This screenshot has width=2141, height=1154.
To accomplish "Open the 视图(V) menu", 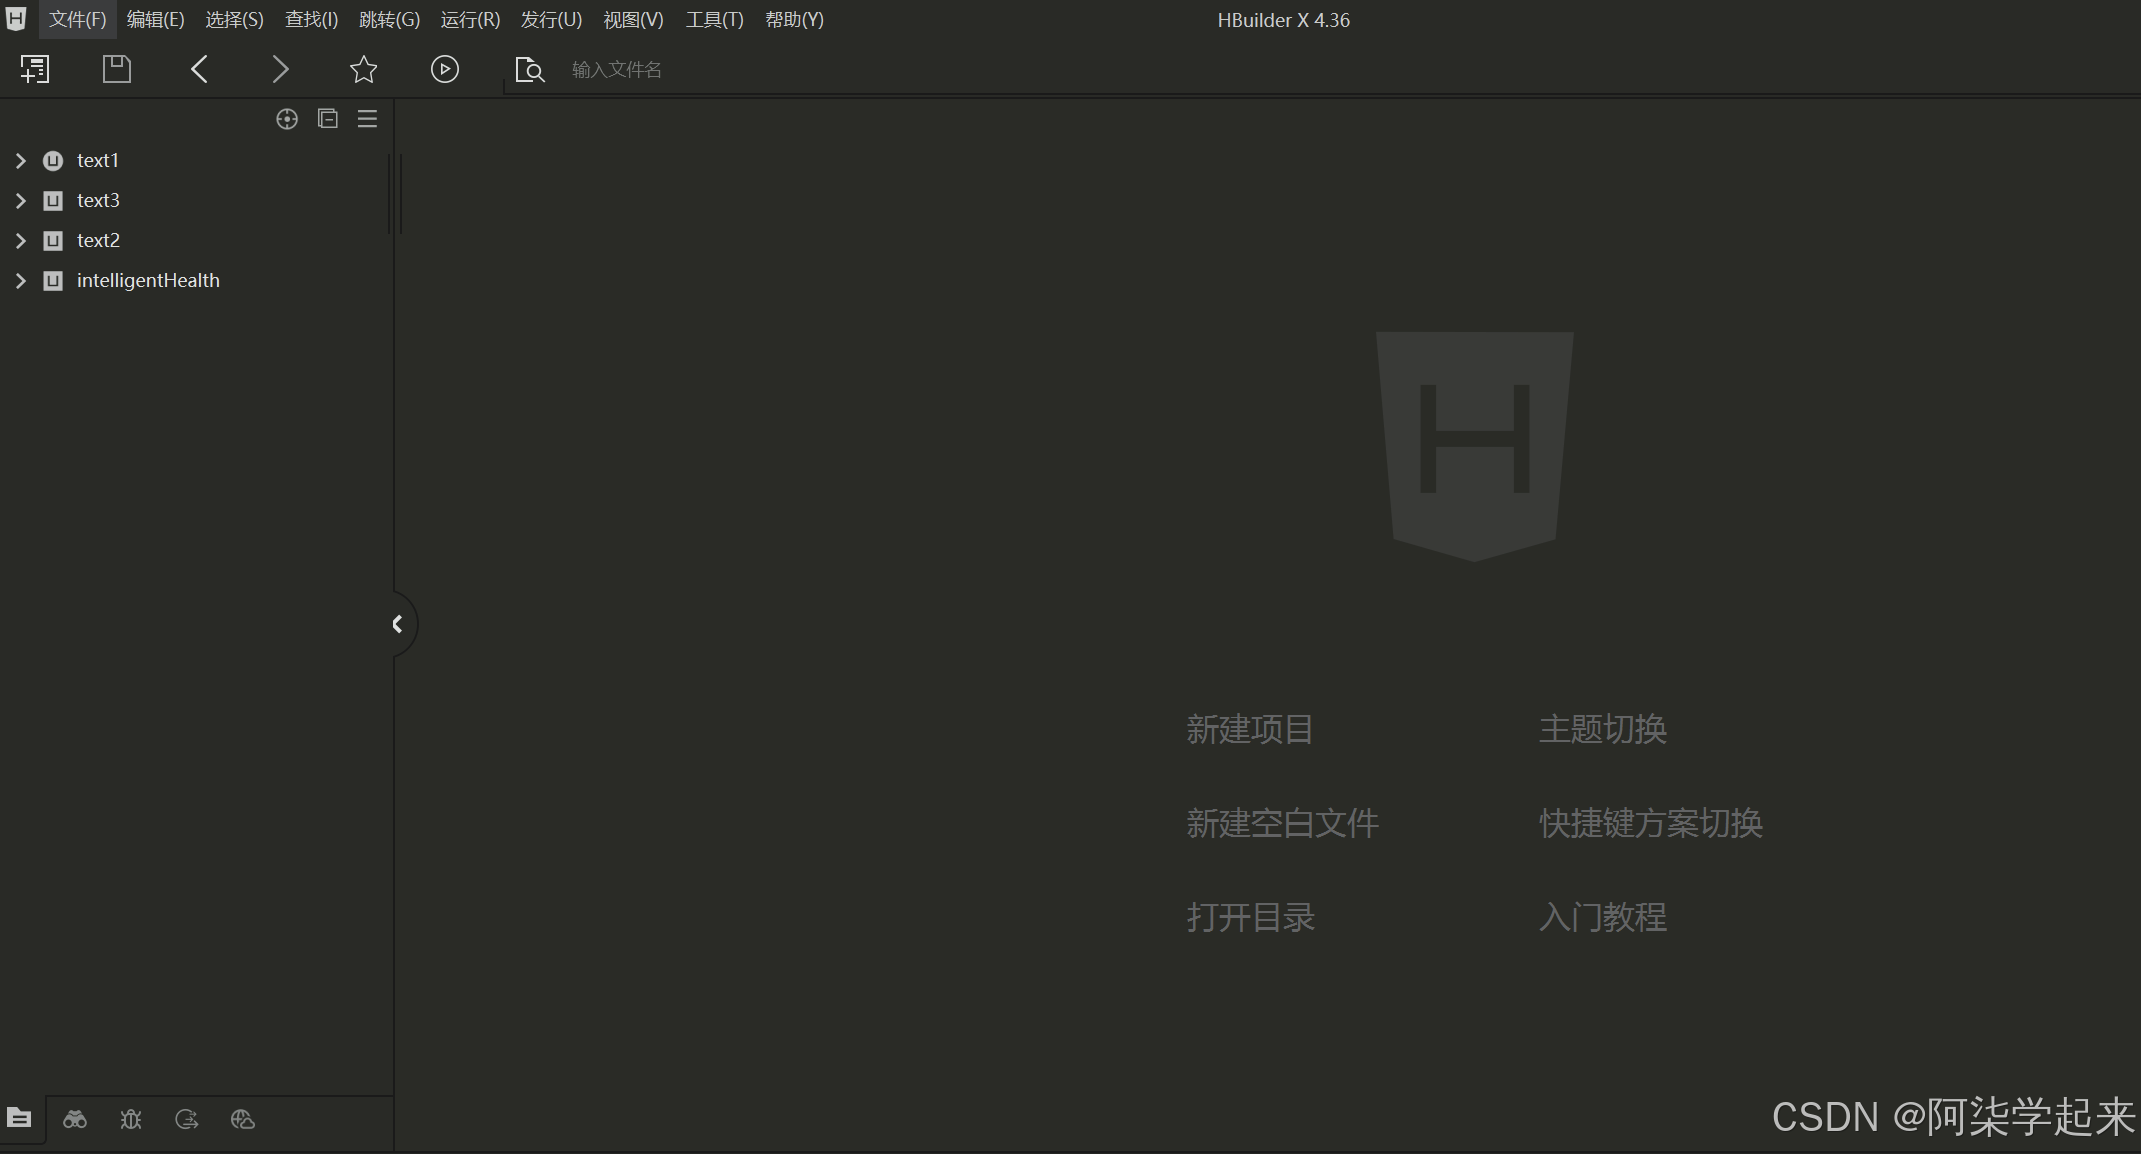I will tap(633, 20).
